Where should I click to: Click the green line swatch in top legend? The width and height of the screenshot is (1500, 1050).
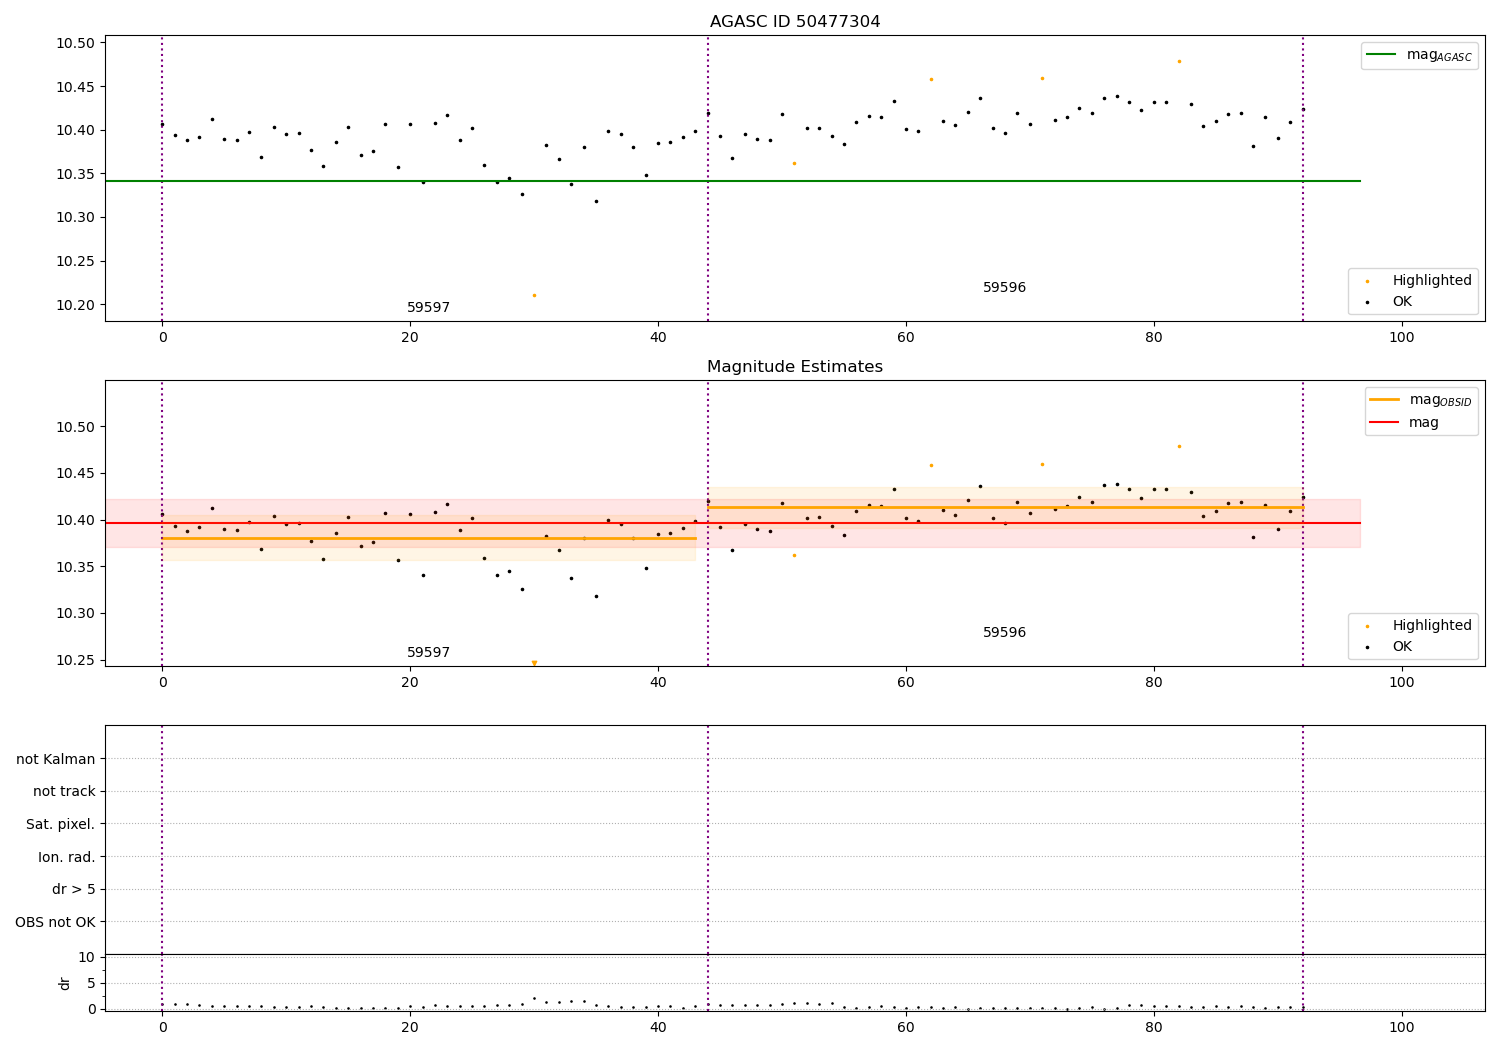pyautogui.click(x=1382, y=55)
